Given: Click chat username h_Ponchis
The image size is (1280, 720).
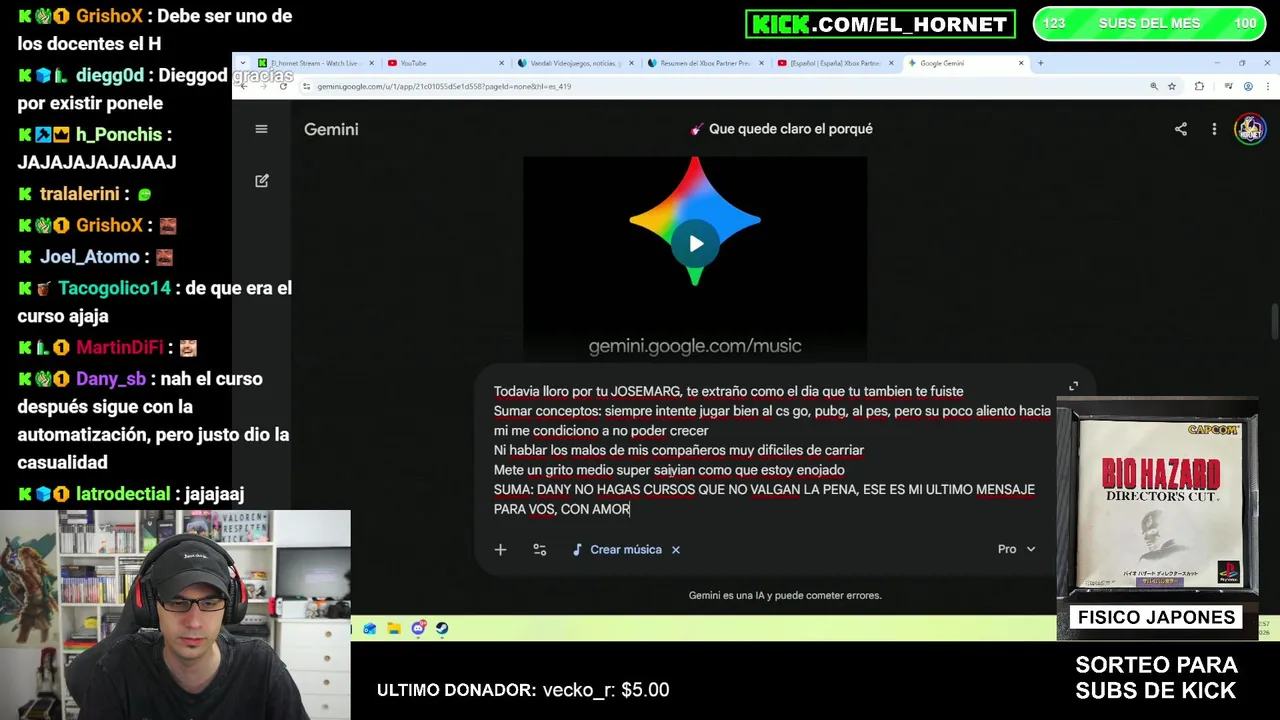Looking at the screenshot, I should point(119,134).
